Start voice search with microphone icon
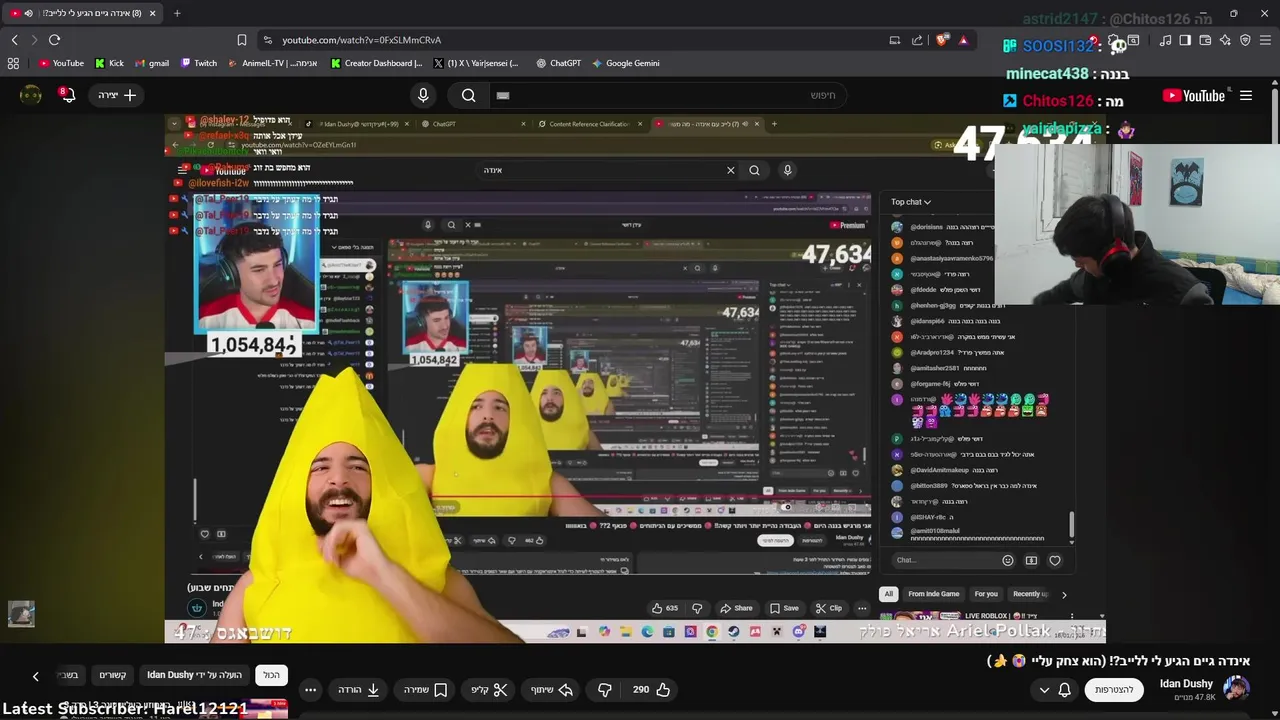Image resolution: width=1280 pixels, height=720 pixels. (x=423, y=95)
